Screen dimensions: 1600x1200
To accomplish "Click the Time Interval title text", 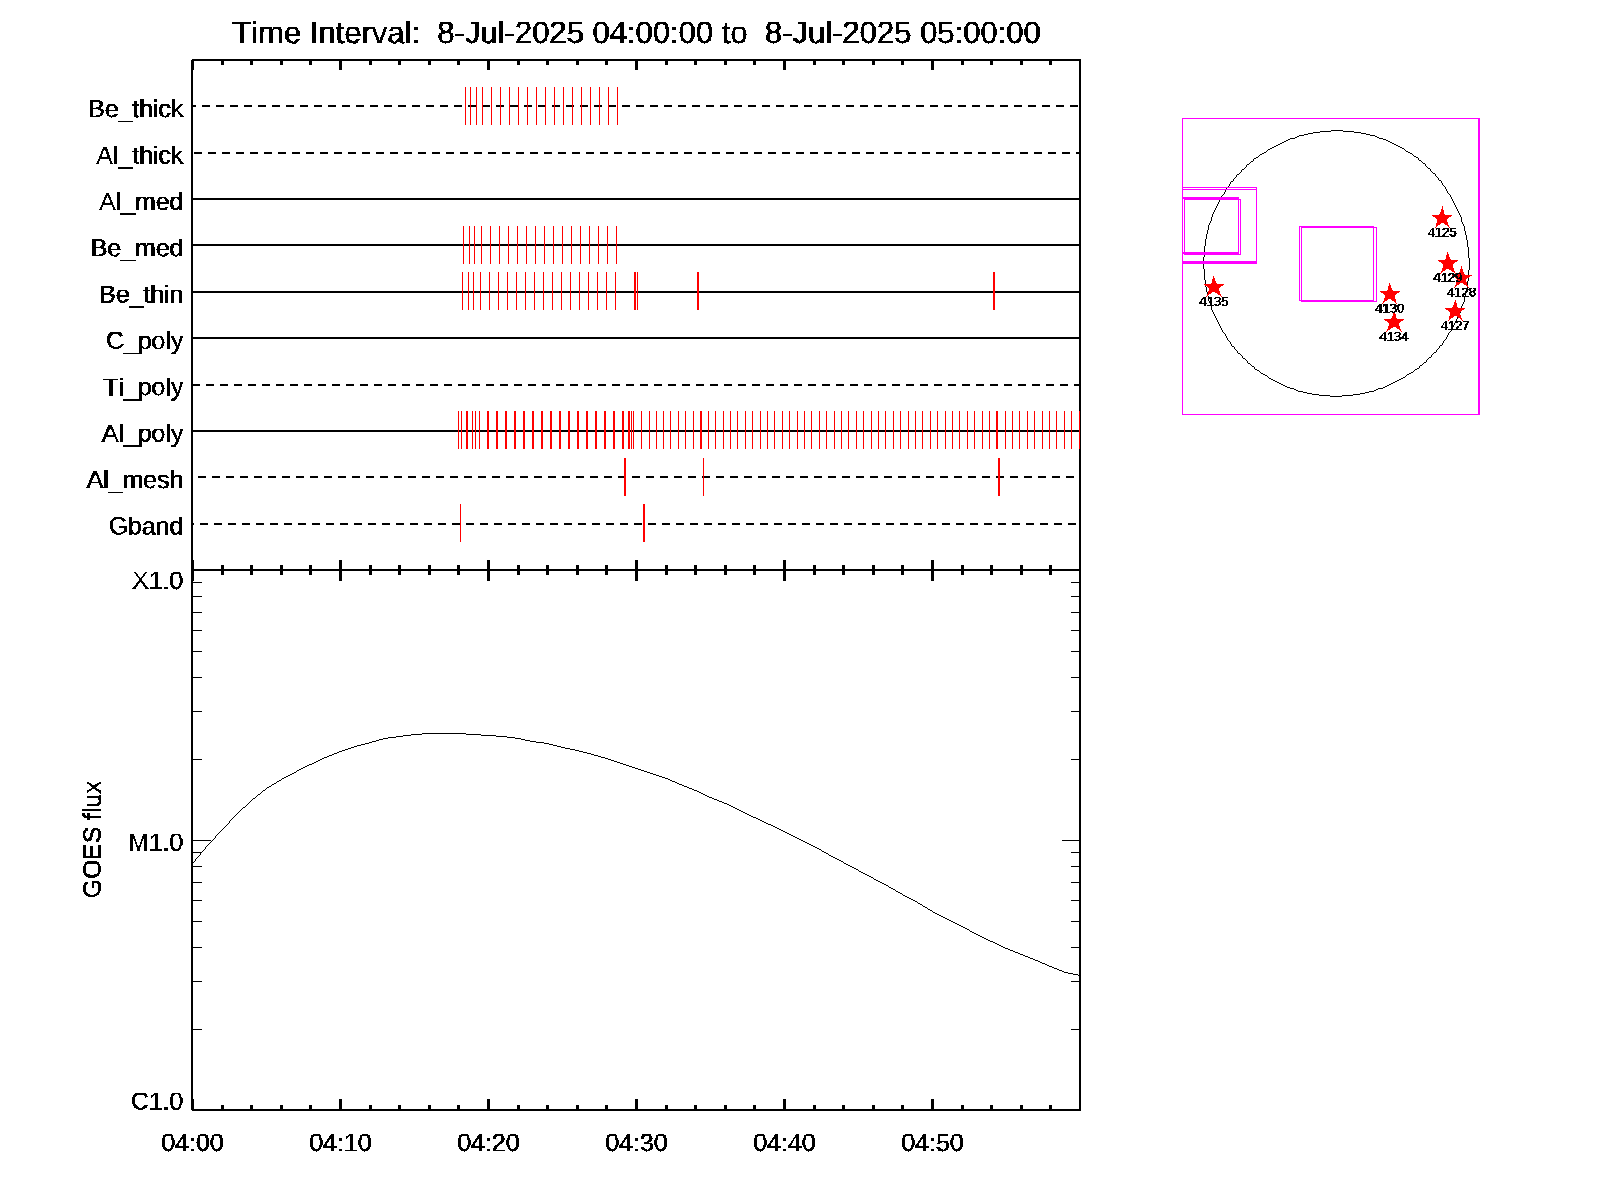I will (x=636, y=33).
